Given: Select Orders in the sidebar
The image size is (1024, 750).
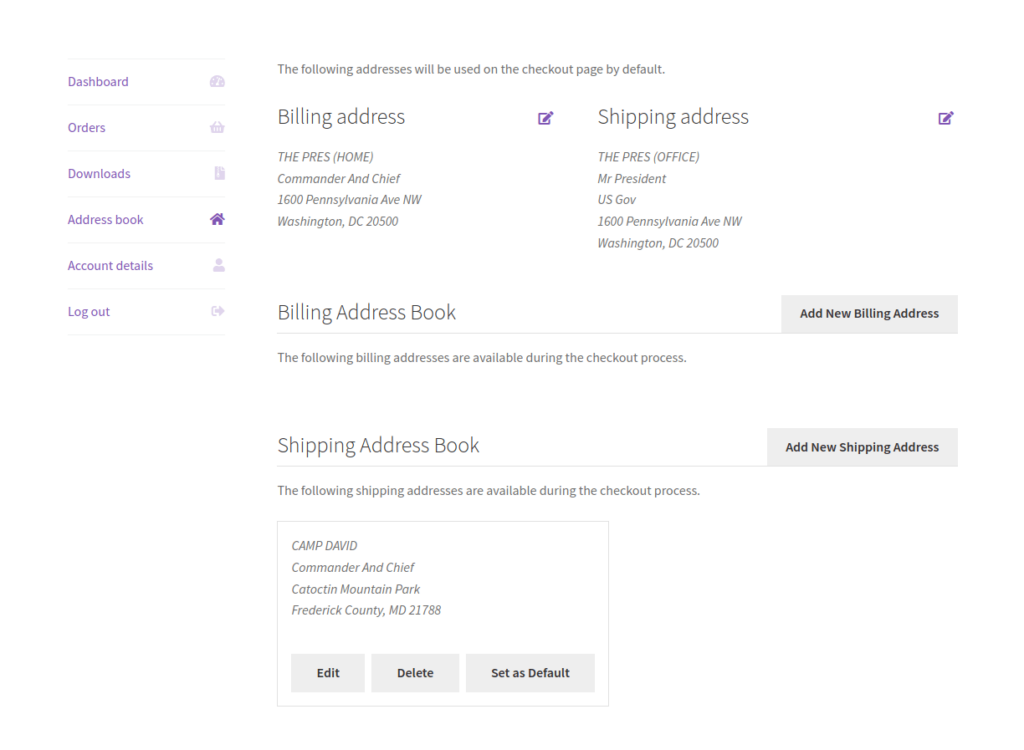Looking at the screenshot, I should click(x=86, y=127).
